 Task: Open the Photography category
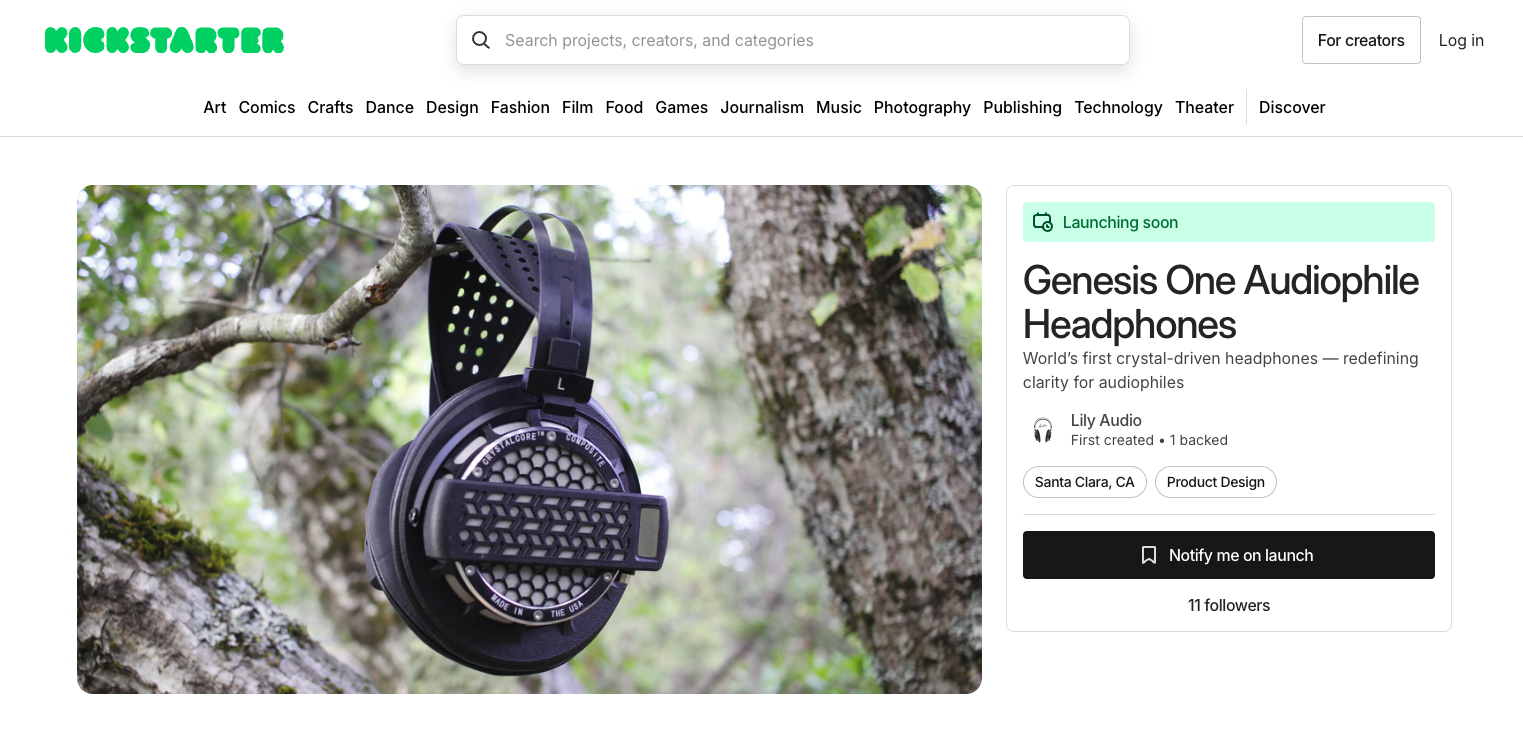coord(922,107)
